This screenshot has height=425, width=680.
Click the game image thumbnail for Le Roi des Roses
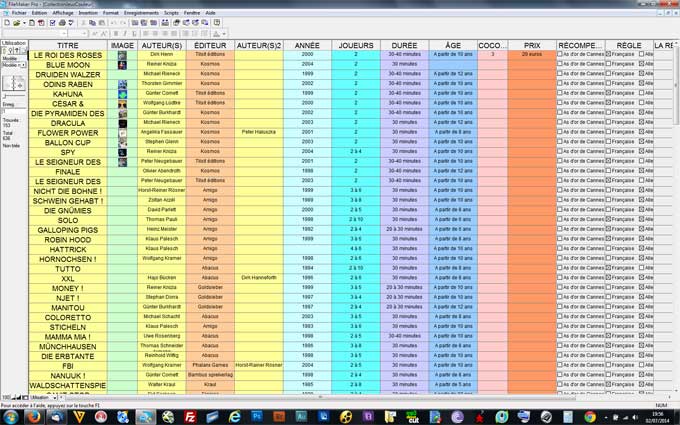[x=122, y=55]
